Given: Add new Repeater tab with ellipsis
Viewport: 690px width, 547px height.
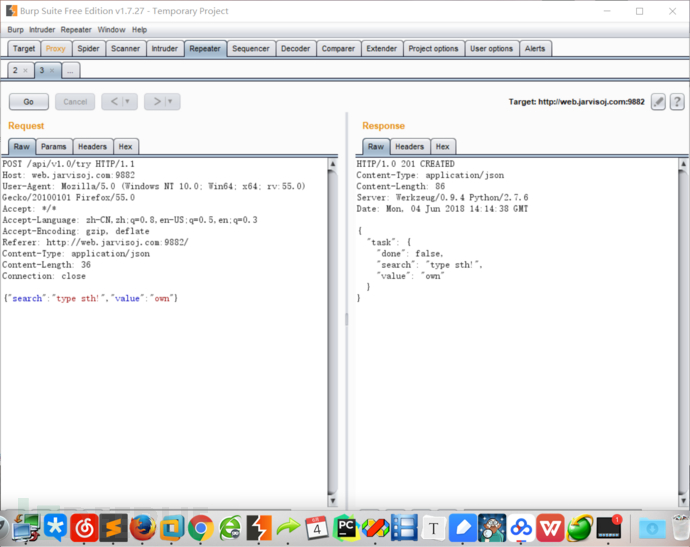Looking at the screenshot, I should pyautogui.click(x=70, y=70).
